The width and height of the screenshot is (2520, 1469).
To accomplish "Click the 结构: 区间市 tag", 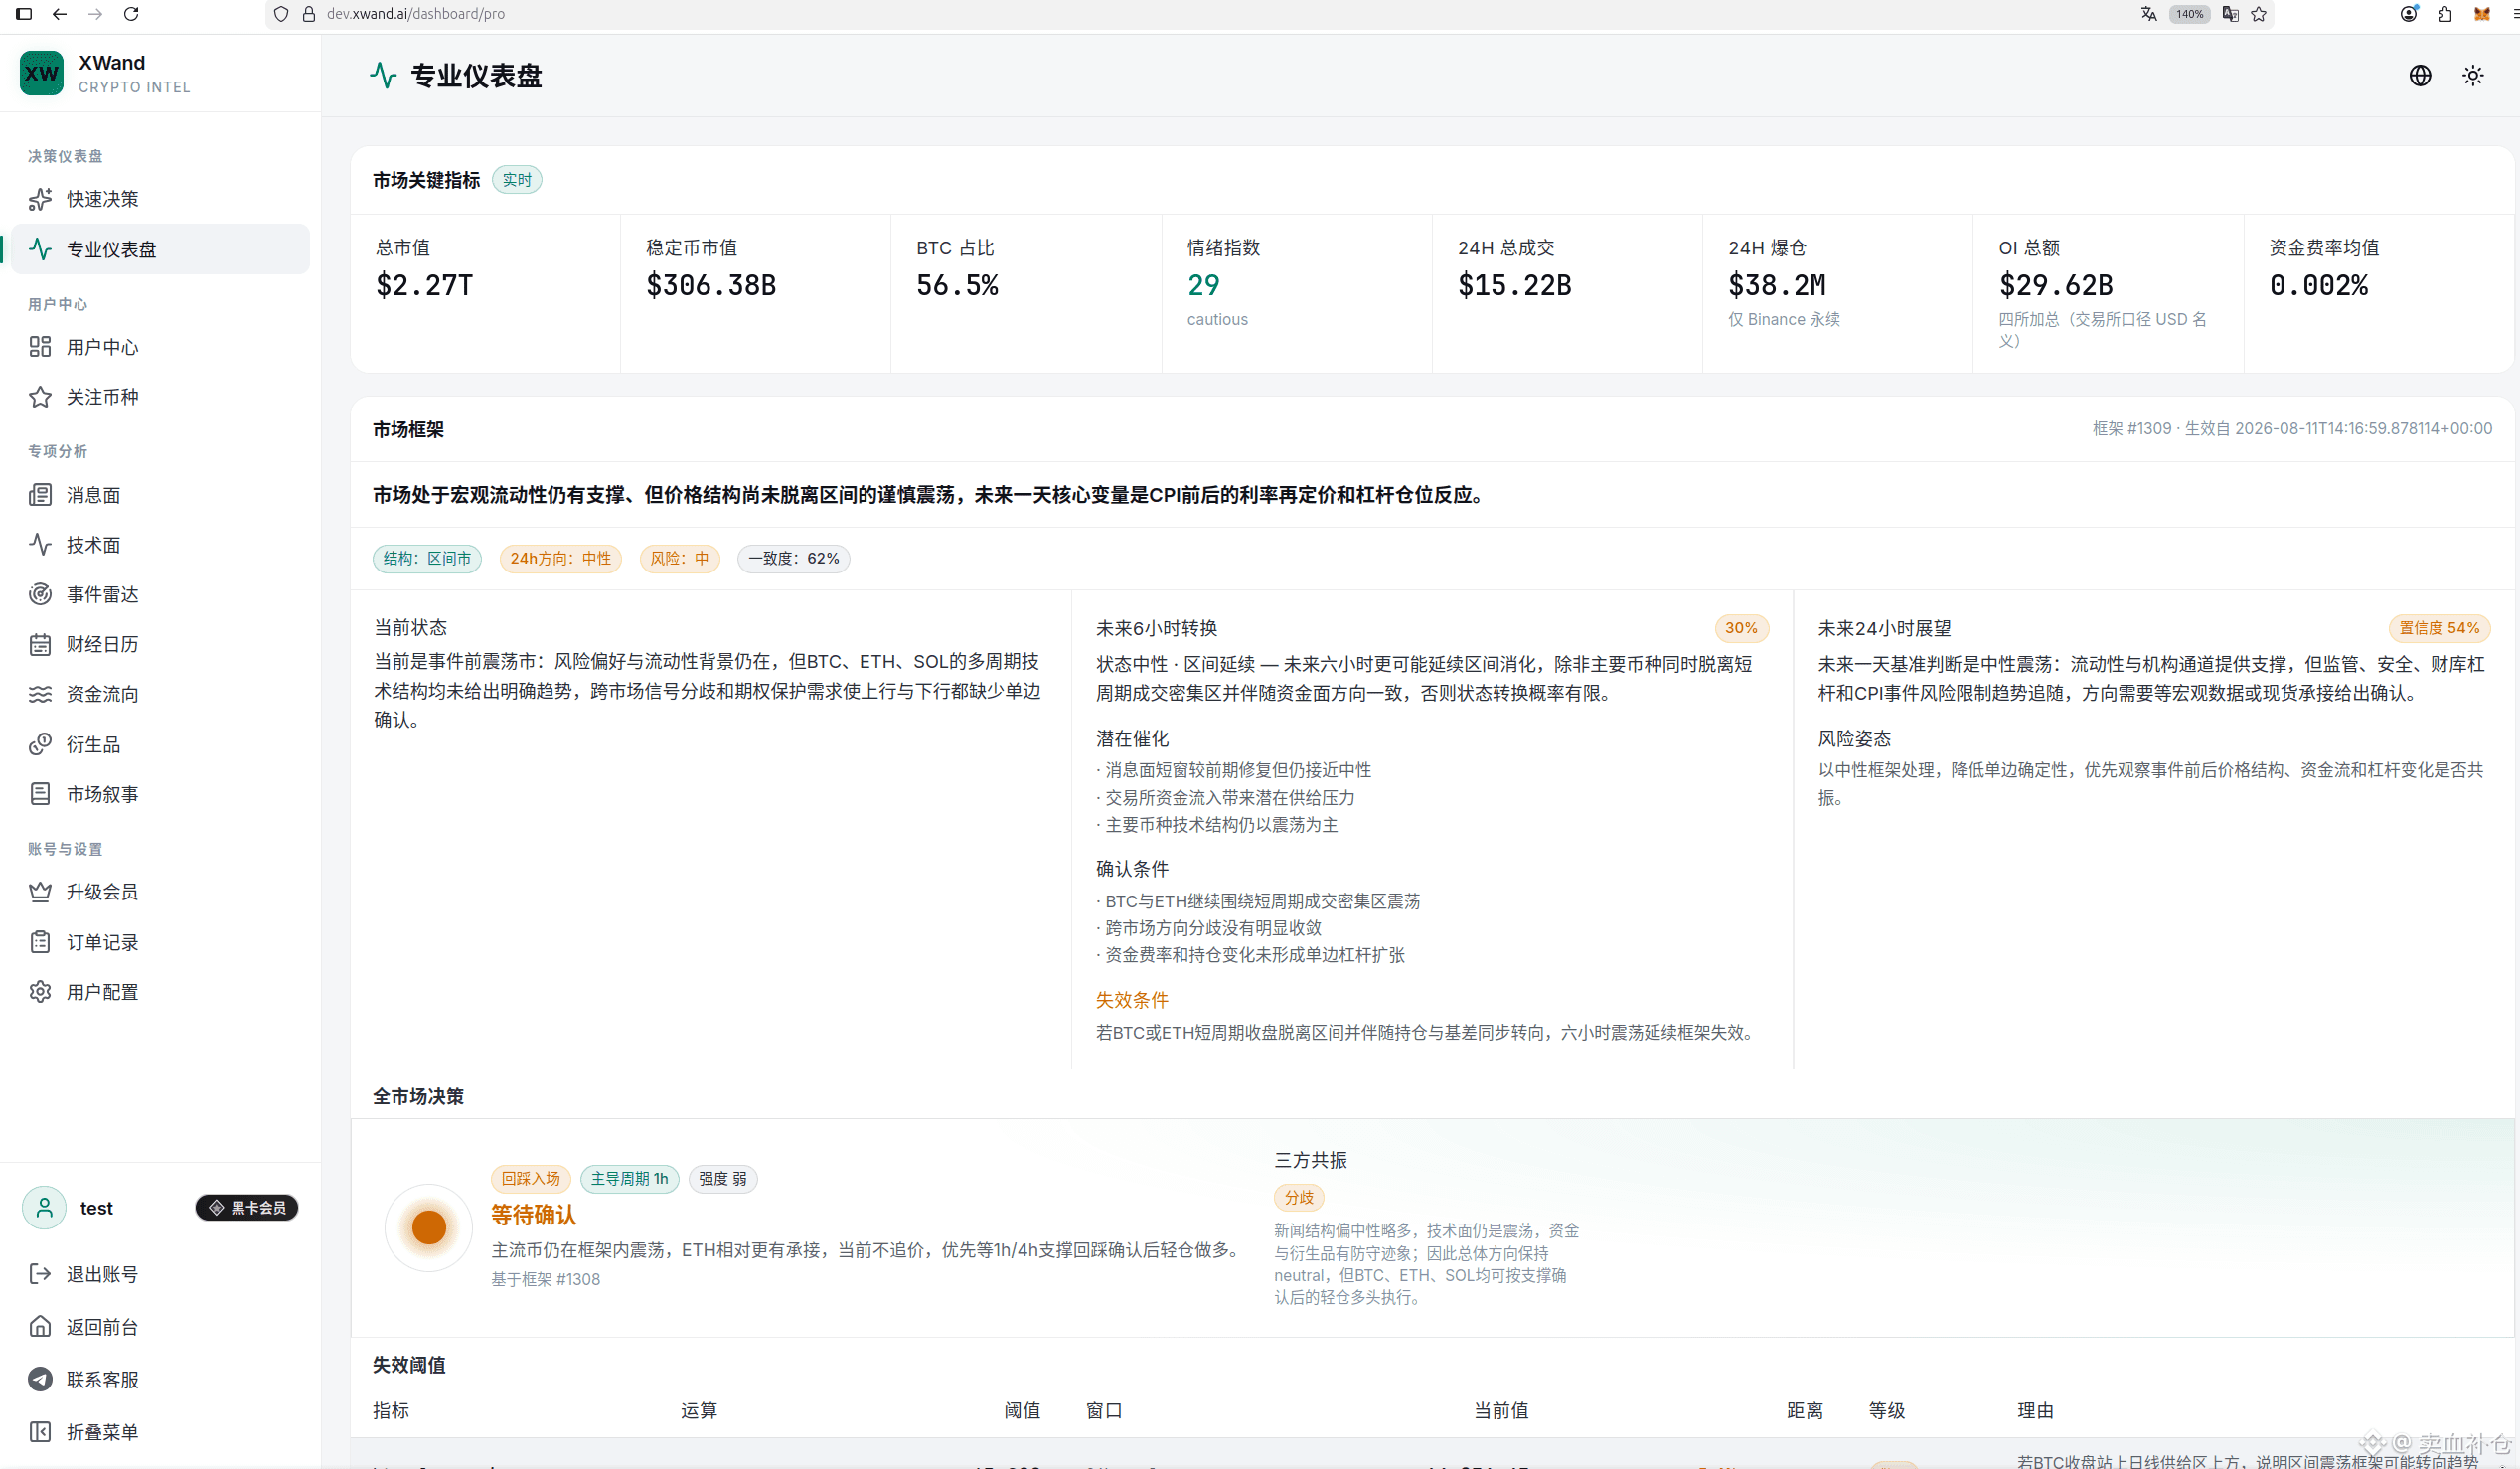I will pos(427,558).
